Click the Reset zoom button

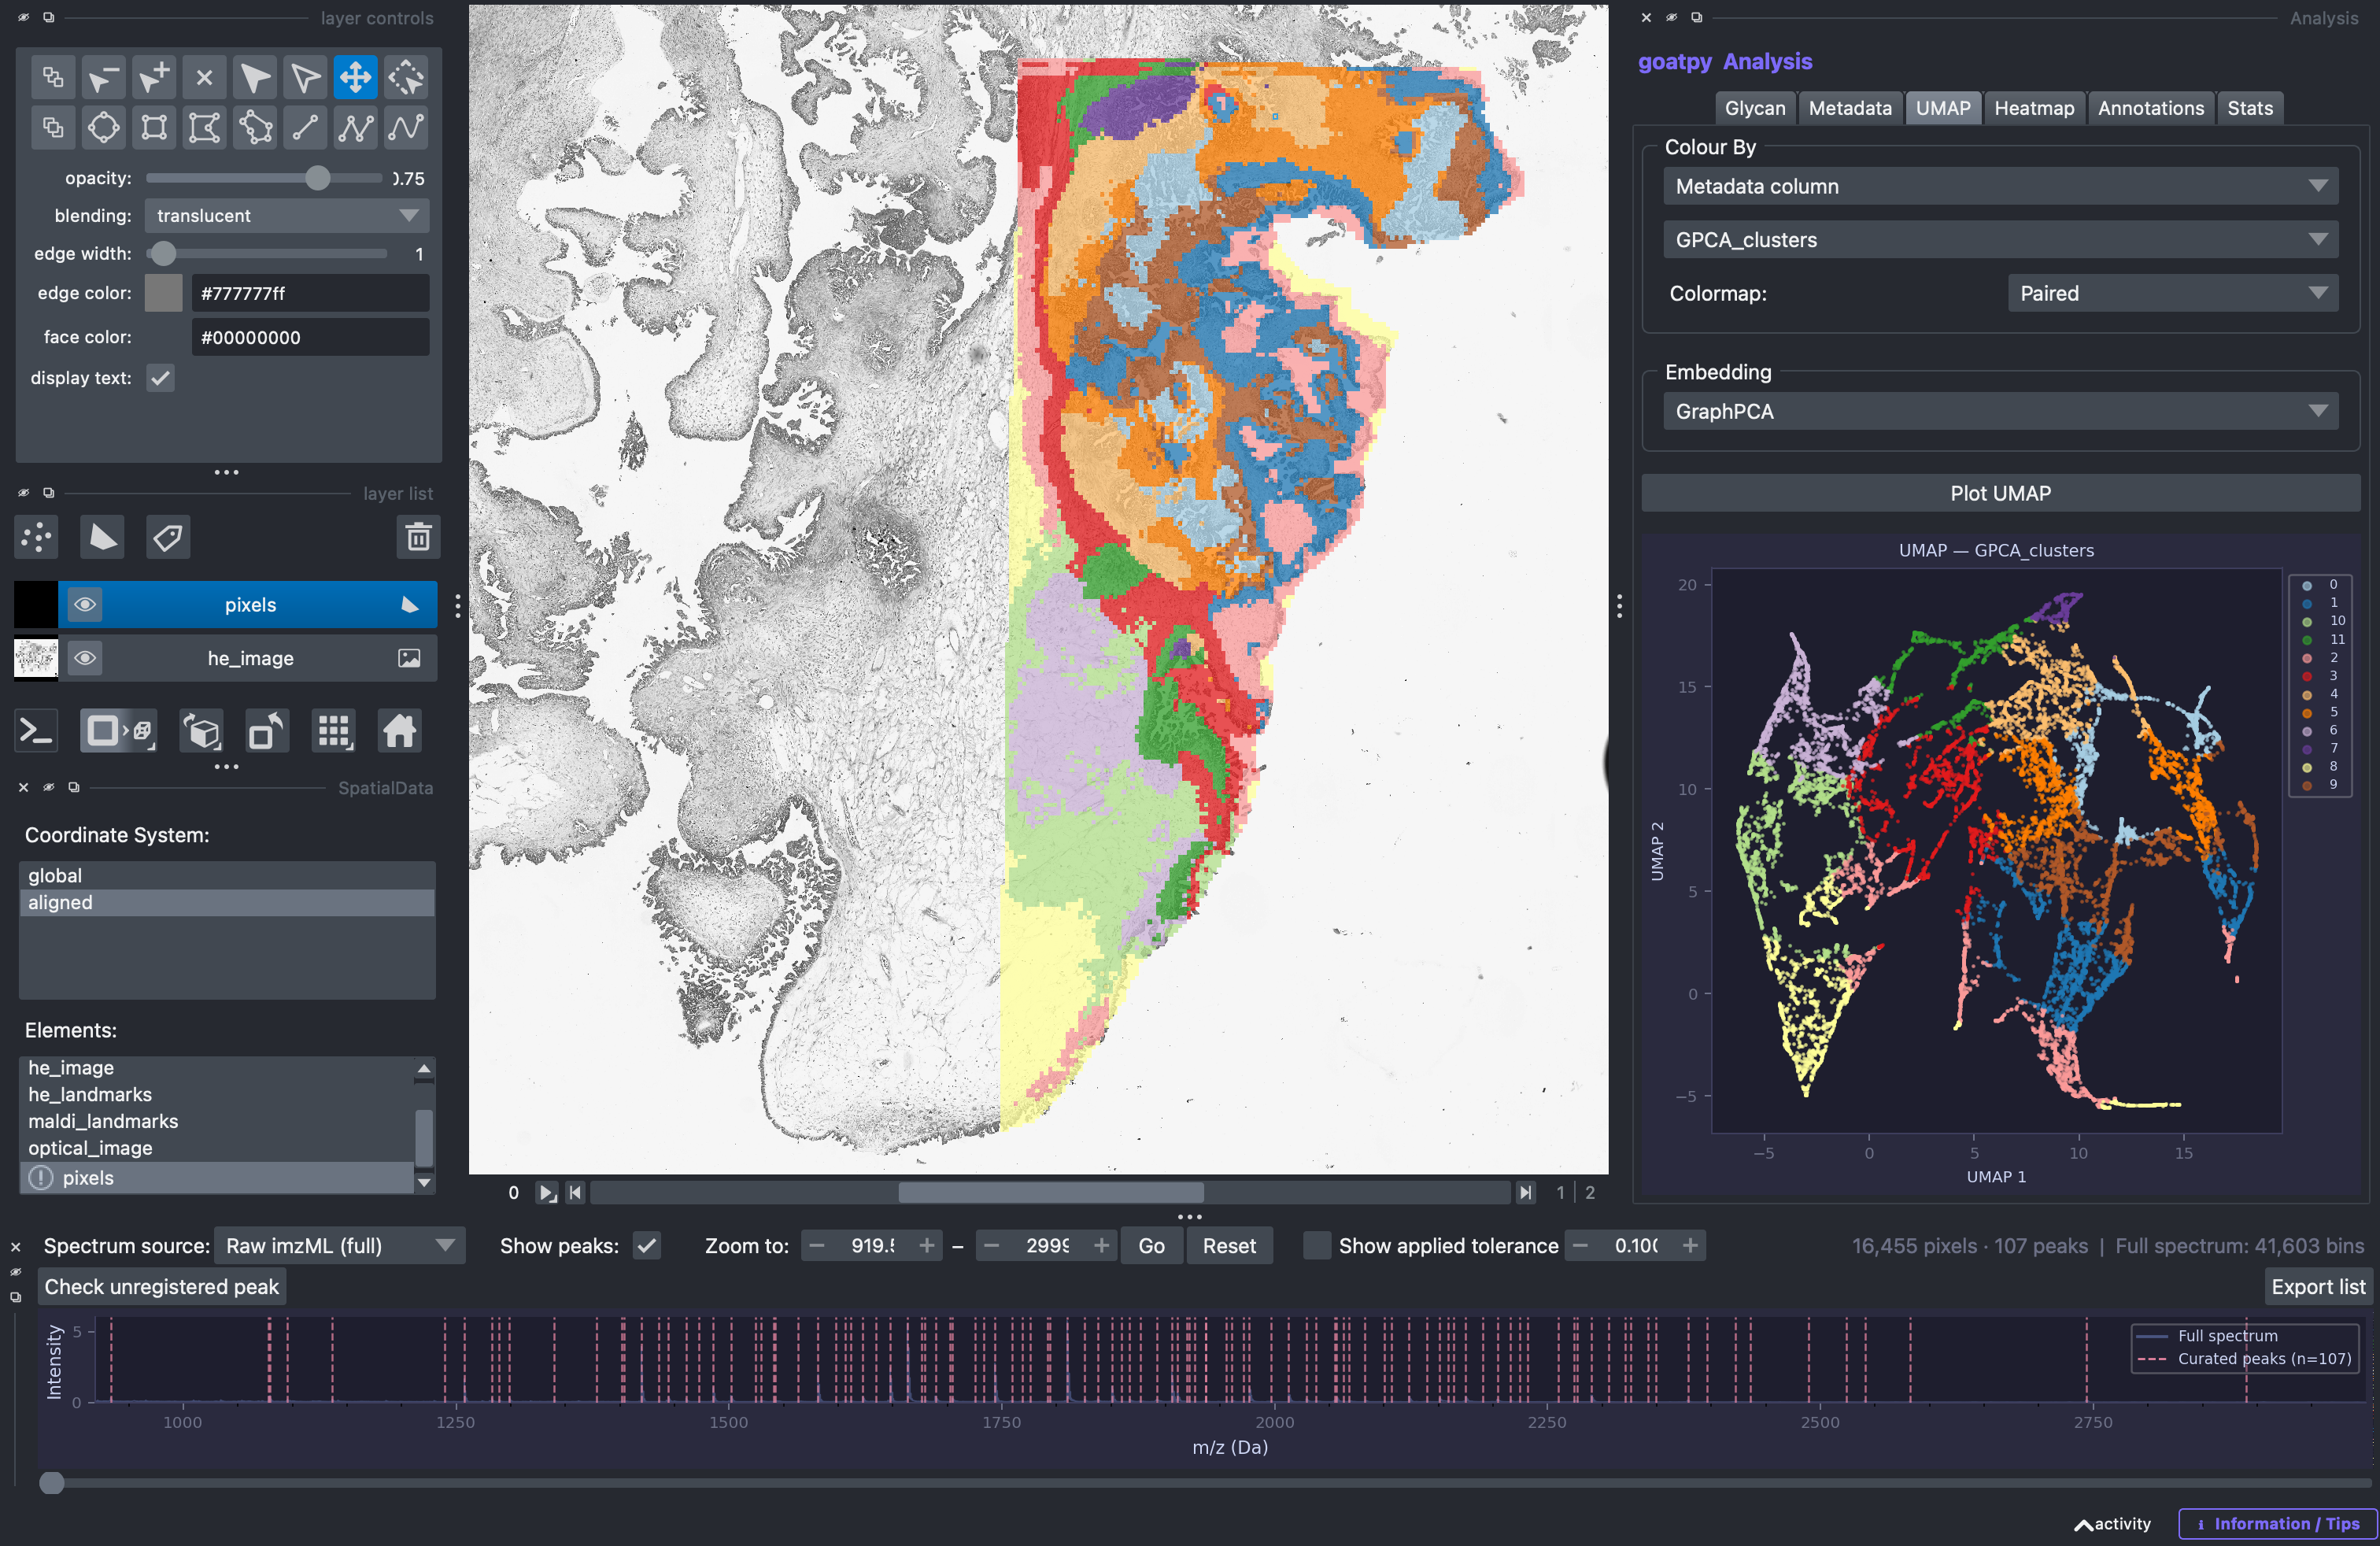click(1229, 1246)
